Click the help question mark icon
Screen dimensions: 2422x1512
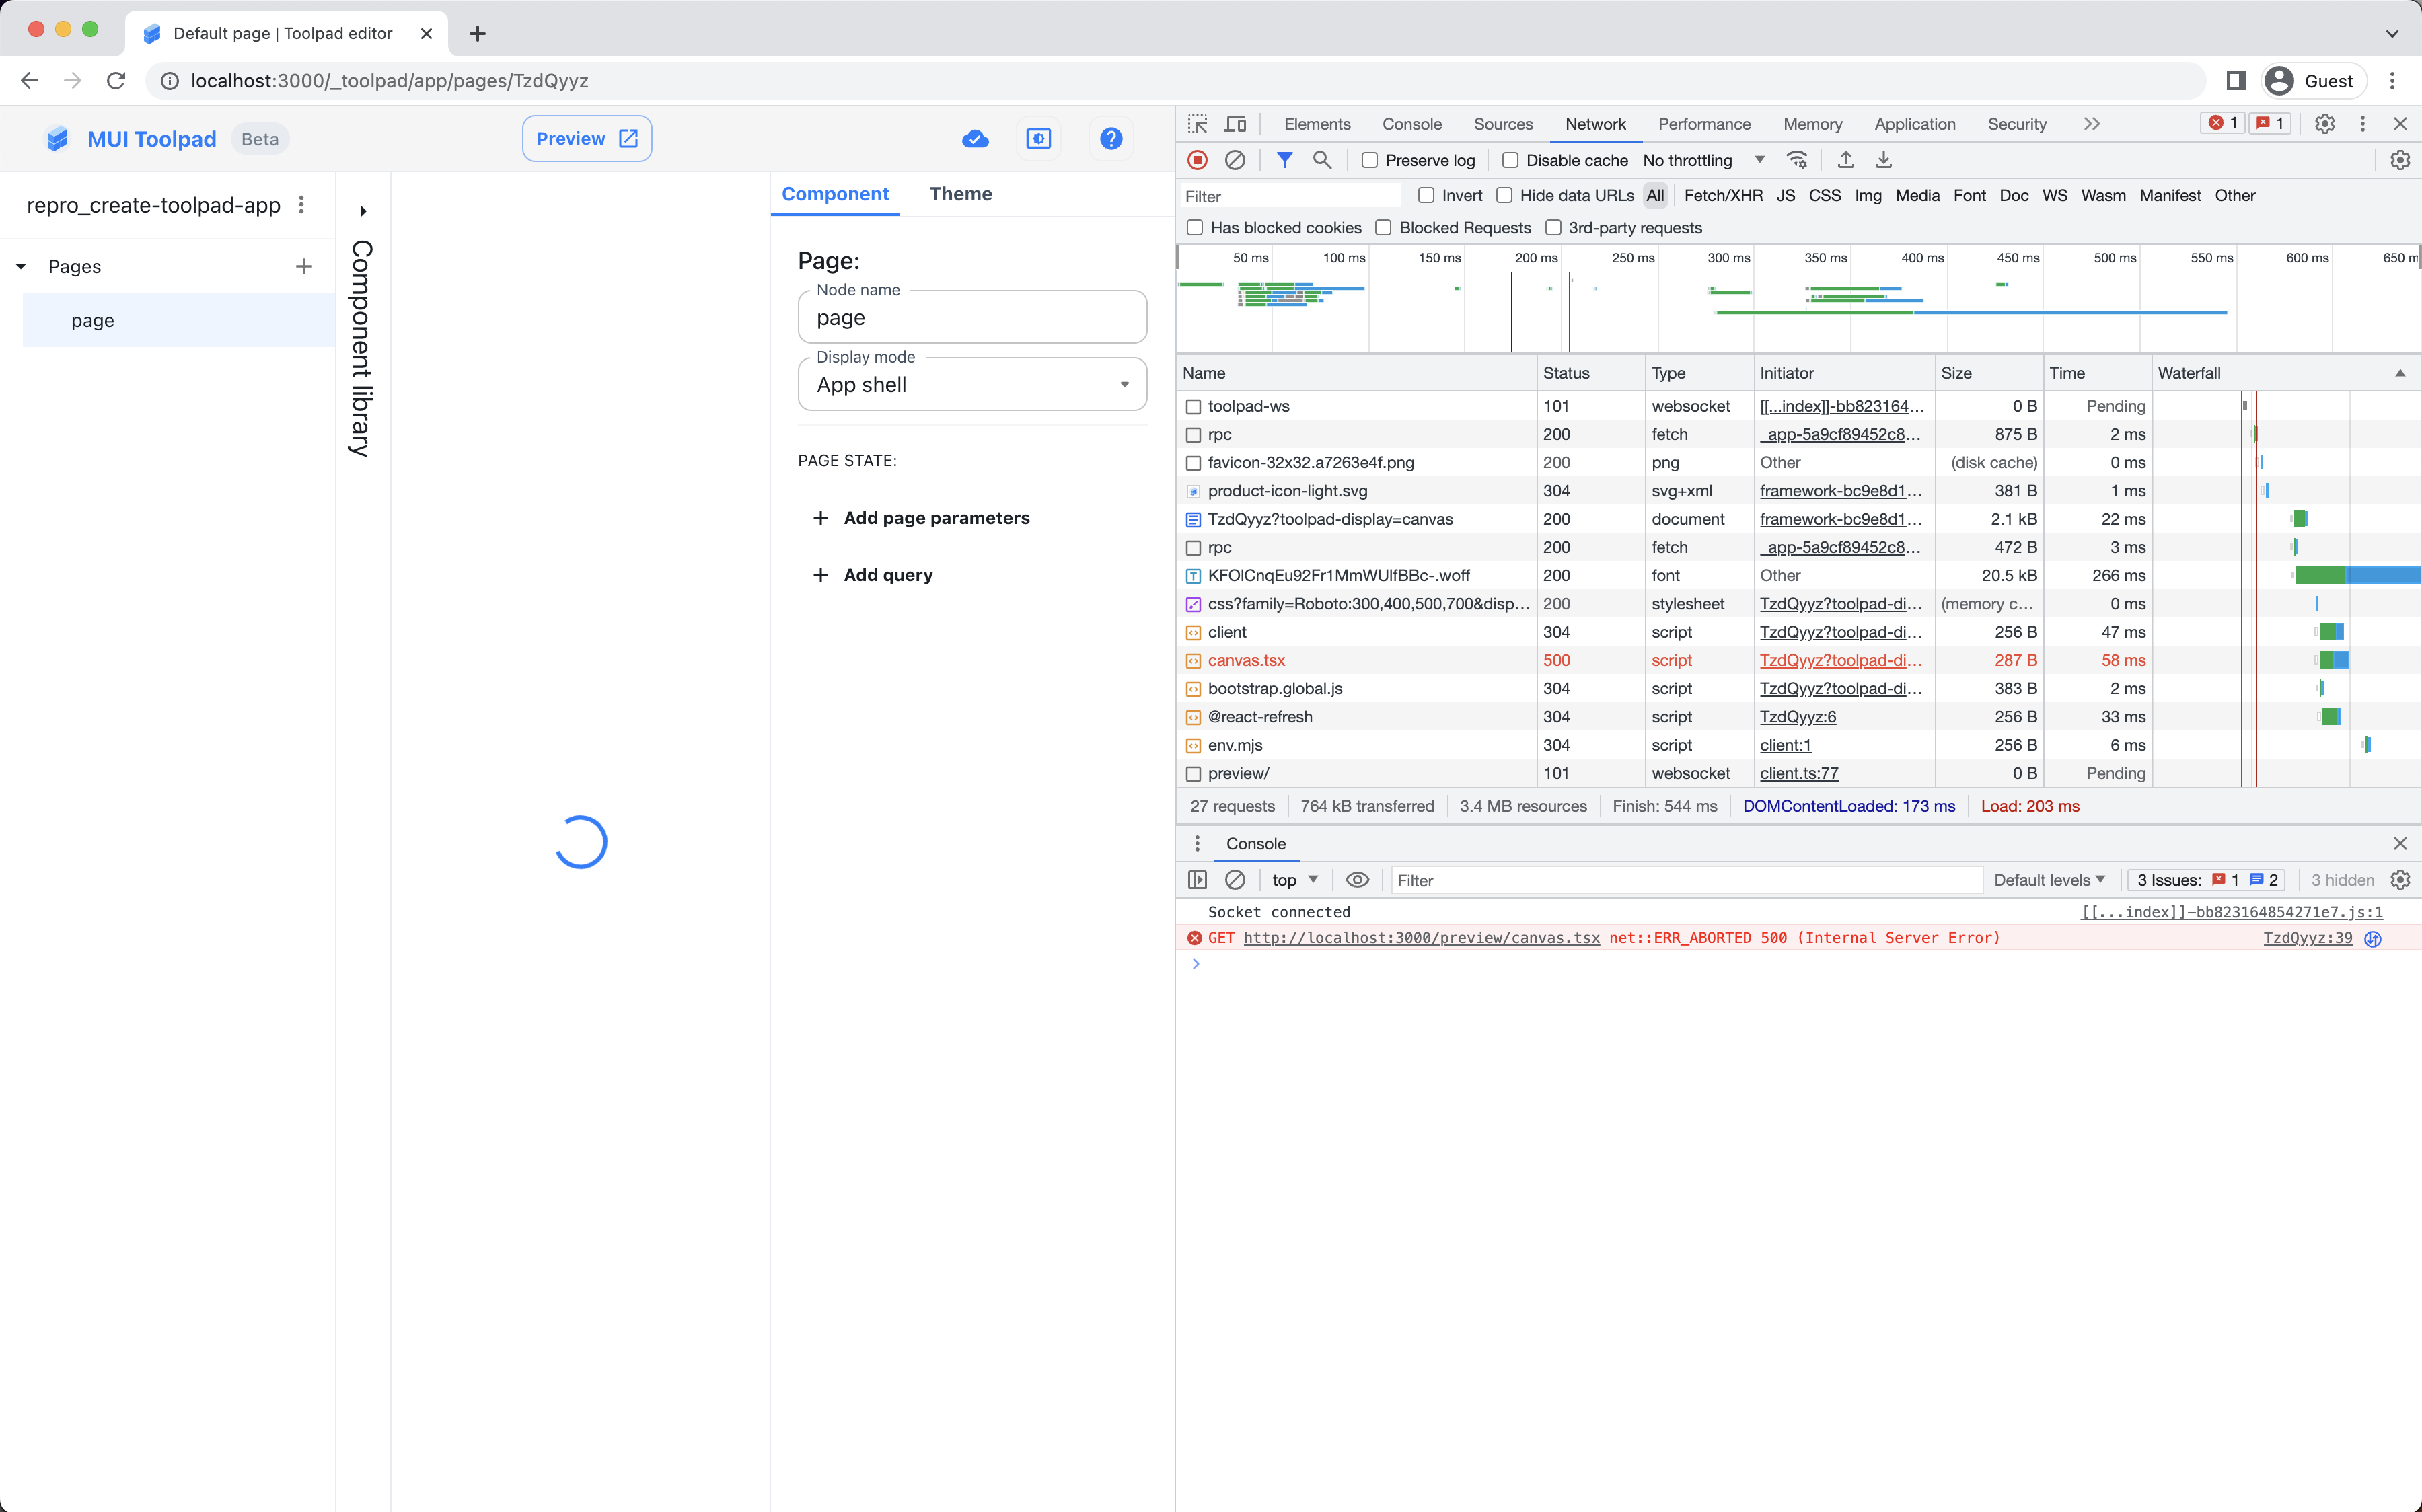coord(1111,139)
